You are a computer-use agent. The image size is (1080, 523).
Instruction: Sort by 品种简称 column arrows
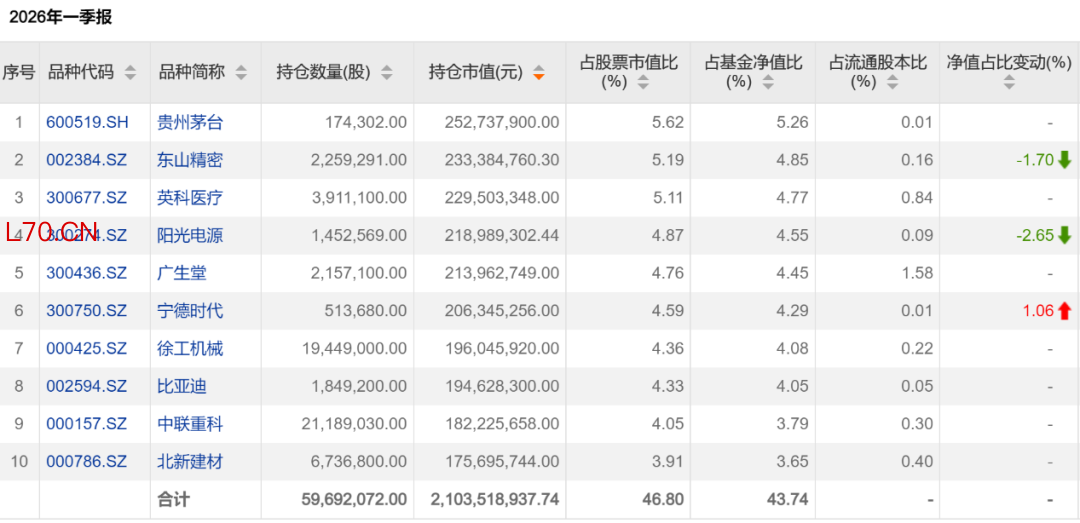[x=240, y=72]
